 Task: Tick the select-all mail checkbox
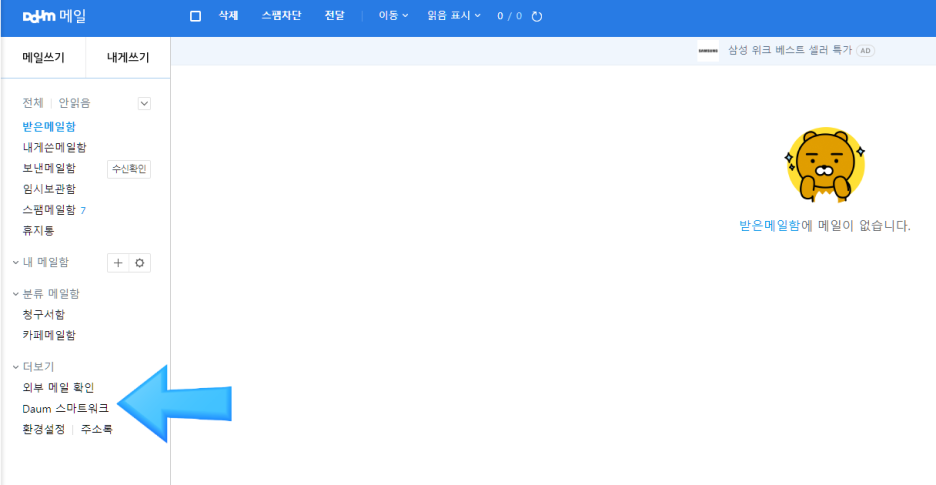[x=195, y=16]
